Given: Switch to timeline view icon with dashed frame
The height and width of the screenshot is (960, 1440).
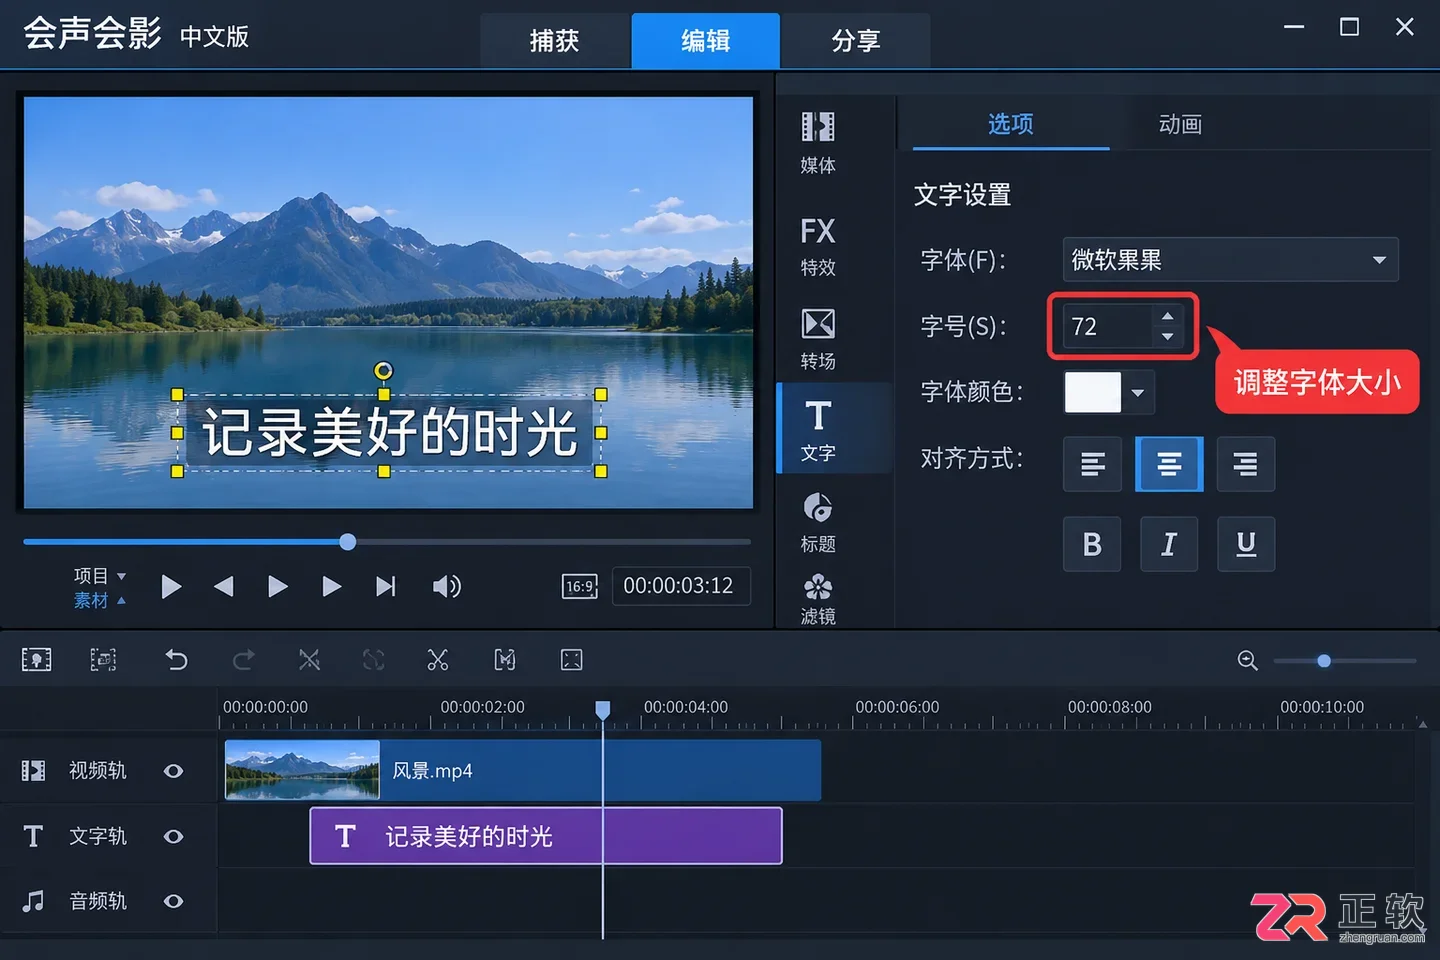Looking at the screenshot, I should [x=103, y=660].
